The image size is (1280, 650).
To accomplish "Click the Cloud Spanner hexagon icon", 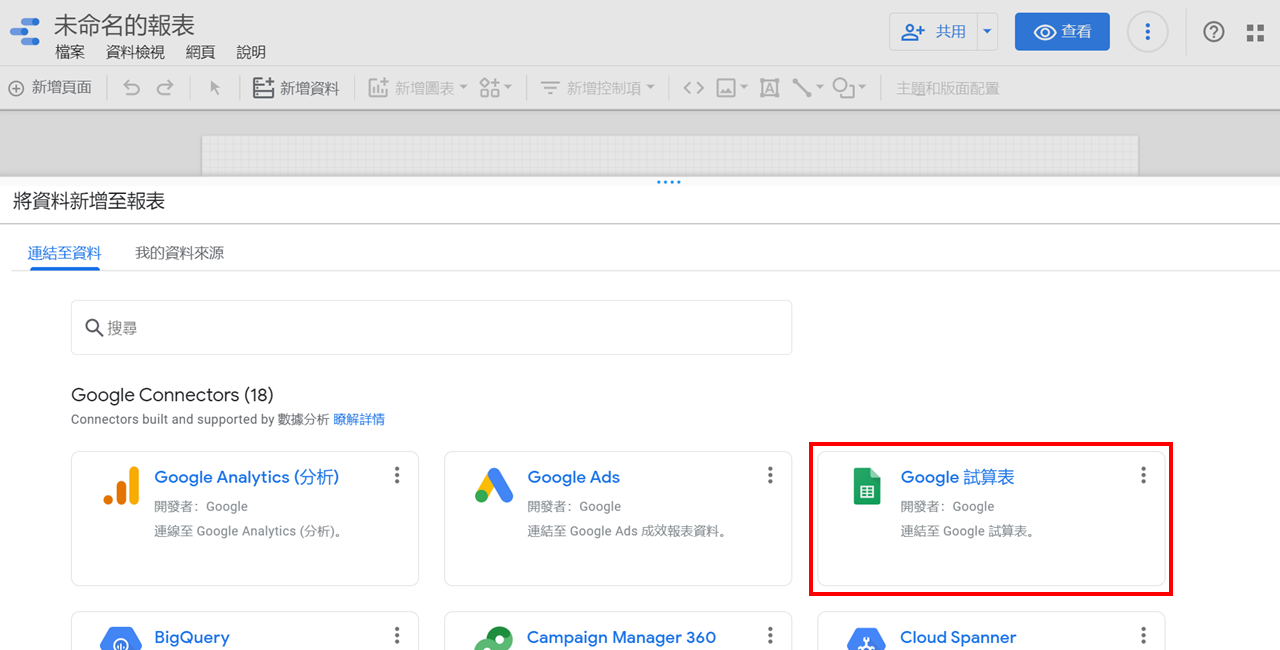I will pyautogui.click(x=867, y=638).
